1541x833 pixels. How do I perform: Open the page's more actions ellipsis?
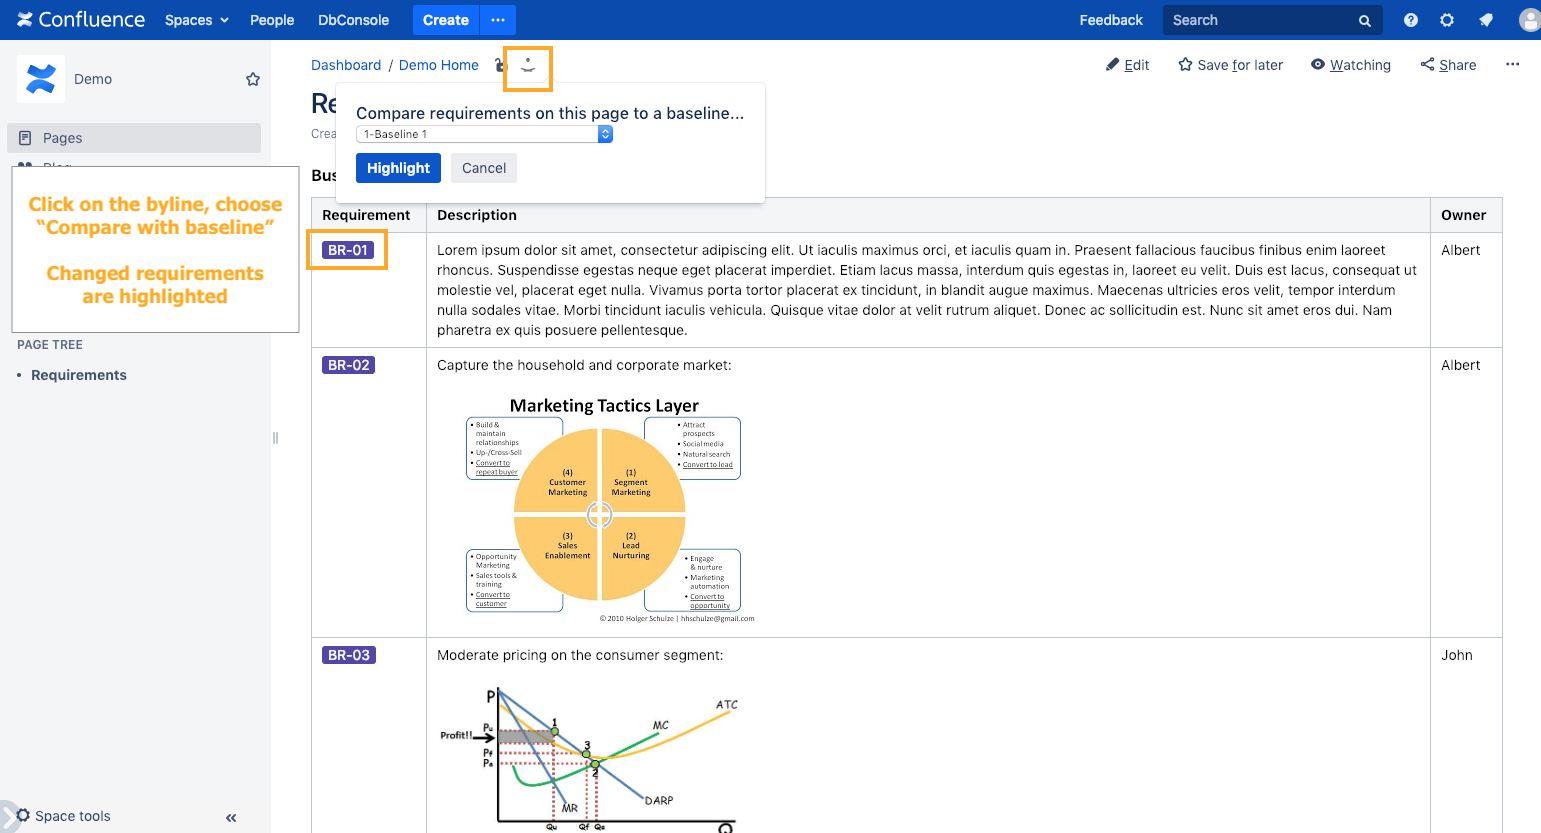[1512, 65]
